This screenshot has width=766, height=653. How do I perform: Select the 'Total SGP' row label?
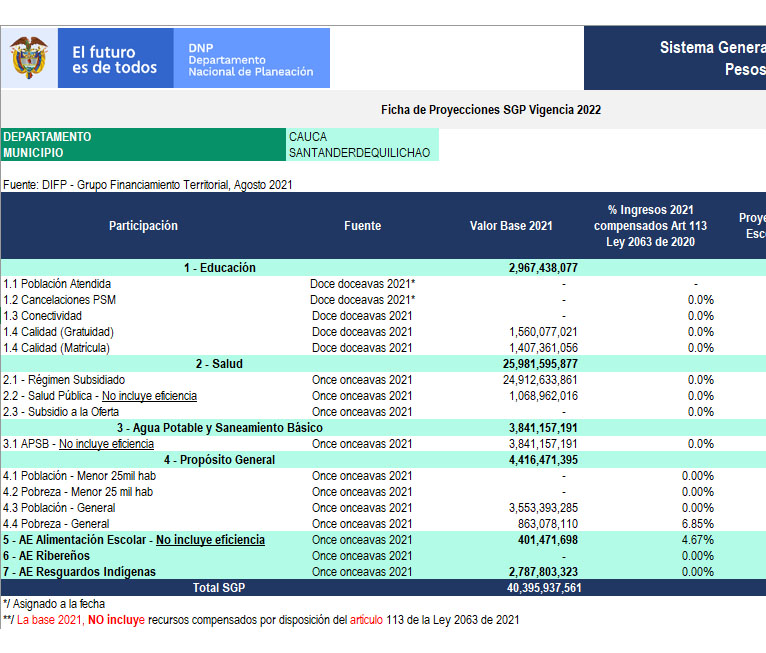click(219, 588)
